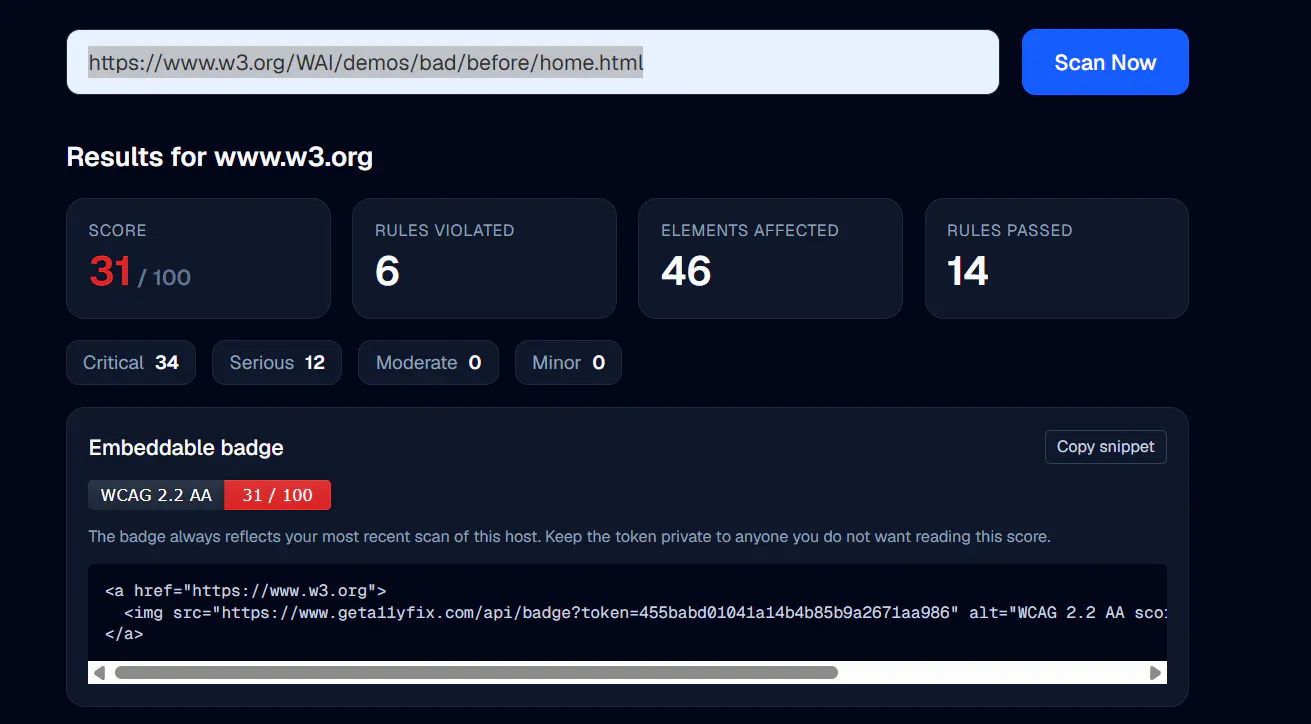This screenshot has height=724, width=1311.
Task: Click the code line with href="https://www.w3.org"
Action: coord(245,591)
